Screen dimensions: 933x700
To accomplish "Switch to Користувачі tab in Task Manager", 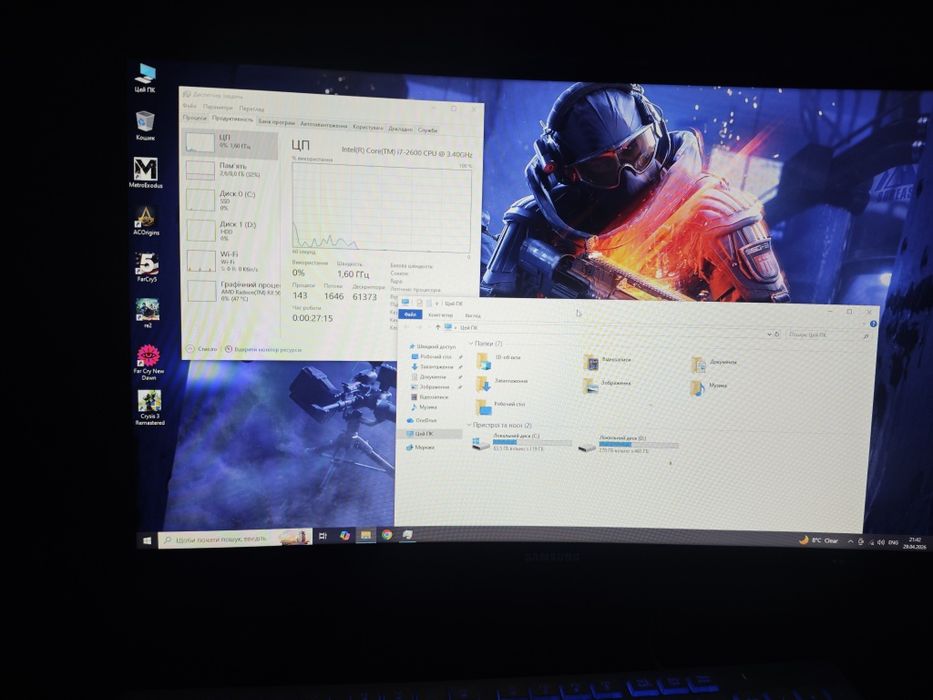I will (368, 127).
